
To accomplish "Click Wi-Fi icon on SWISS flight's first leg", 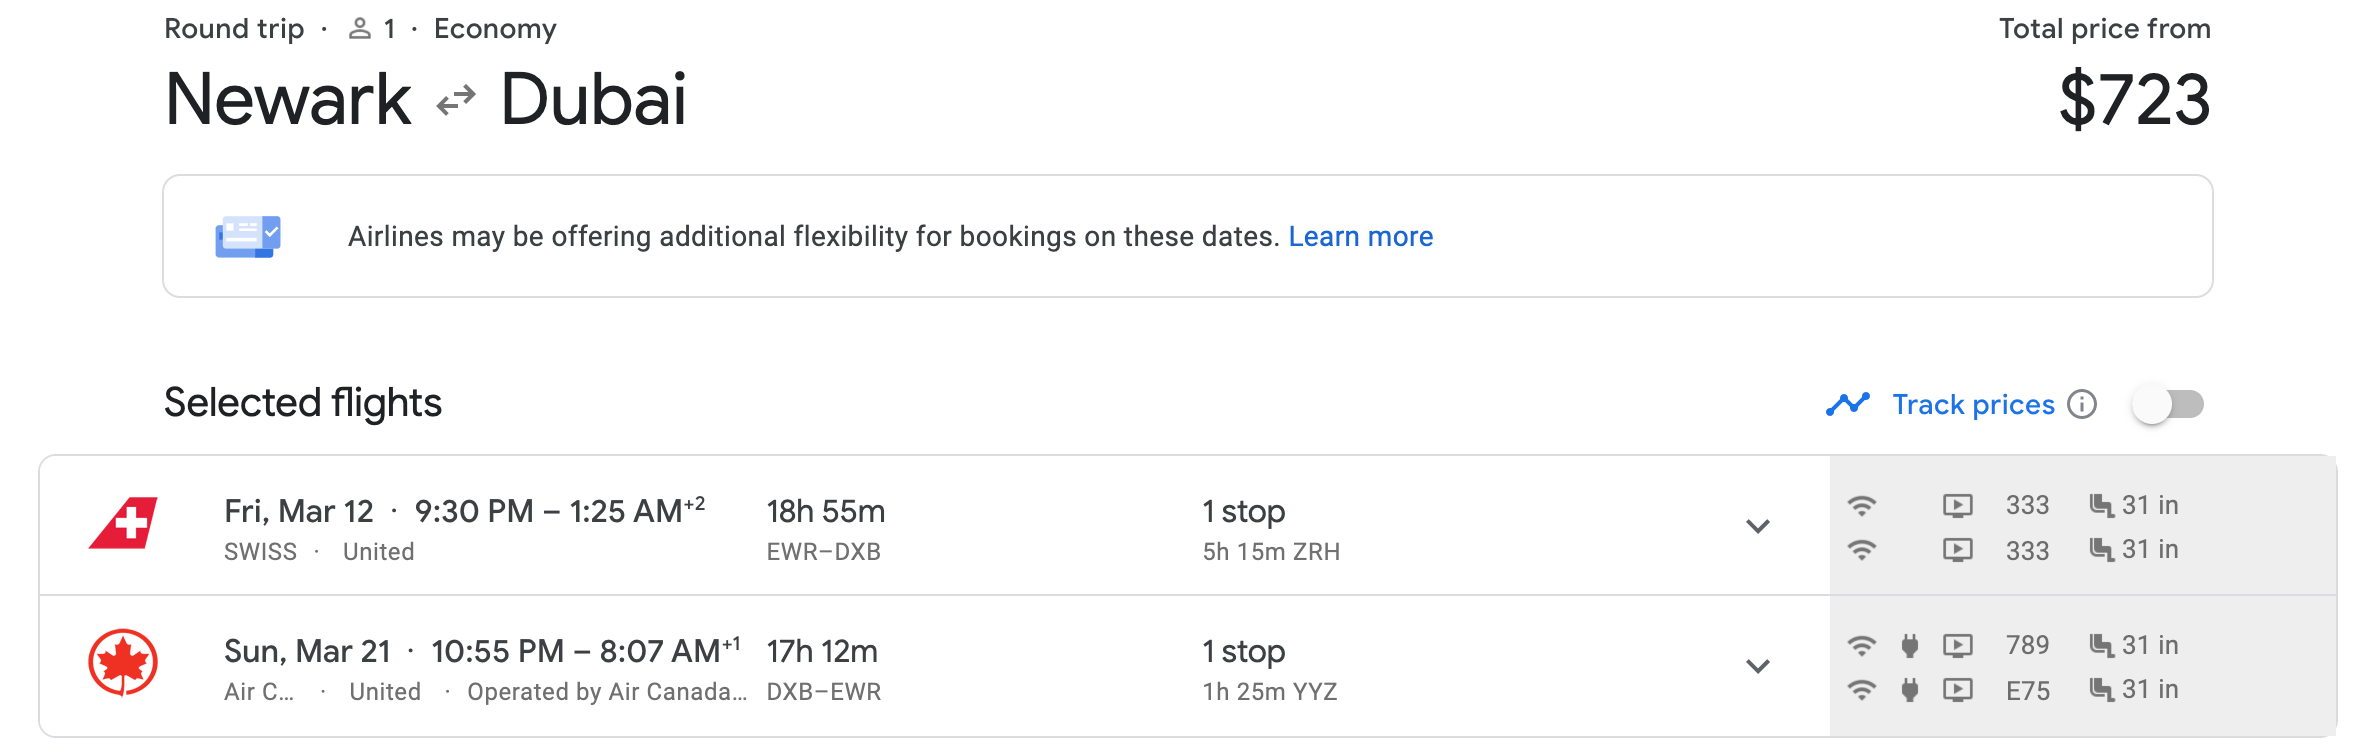I will pos(1861,505).
